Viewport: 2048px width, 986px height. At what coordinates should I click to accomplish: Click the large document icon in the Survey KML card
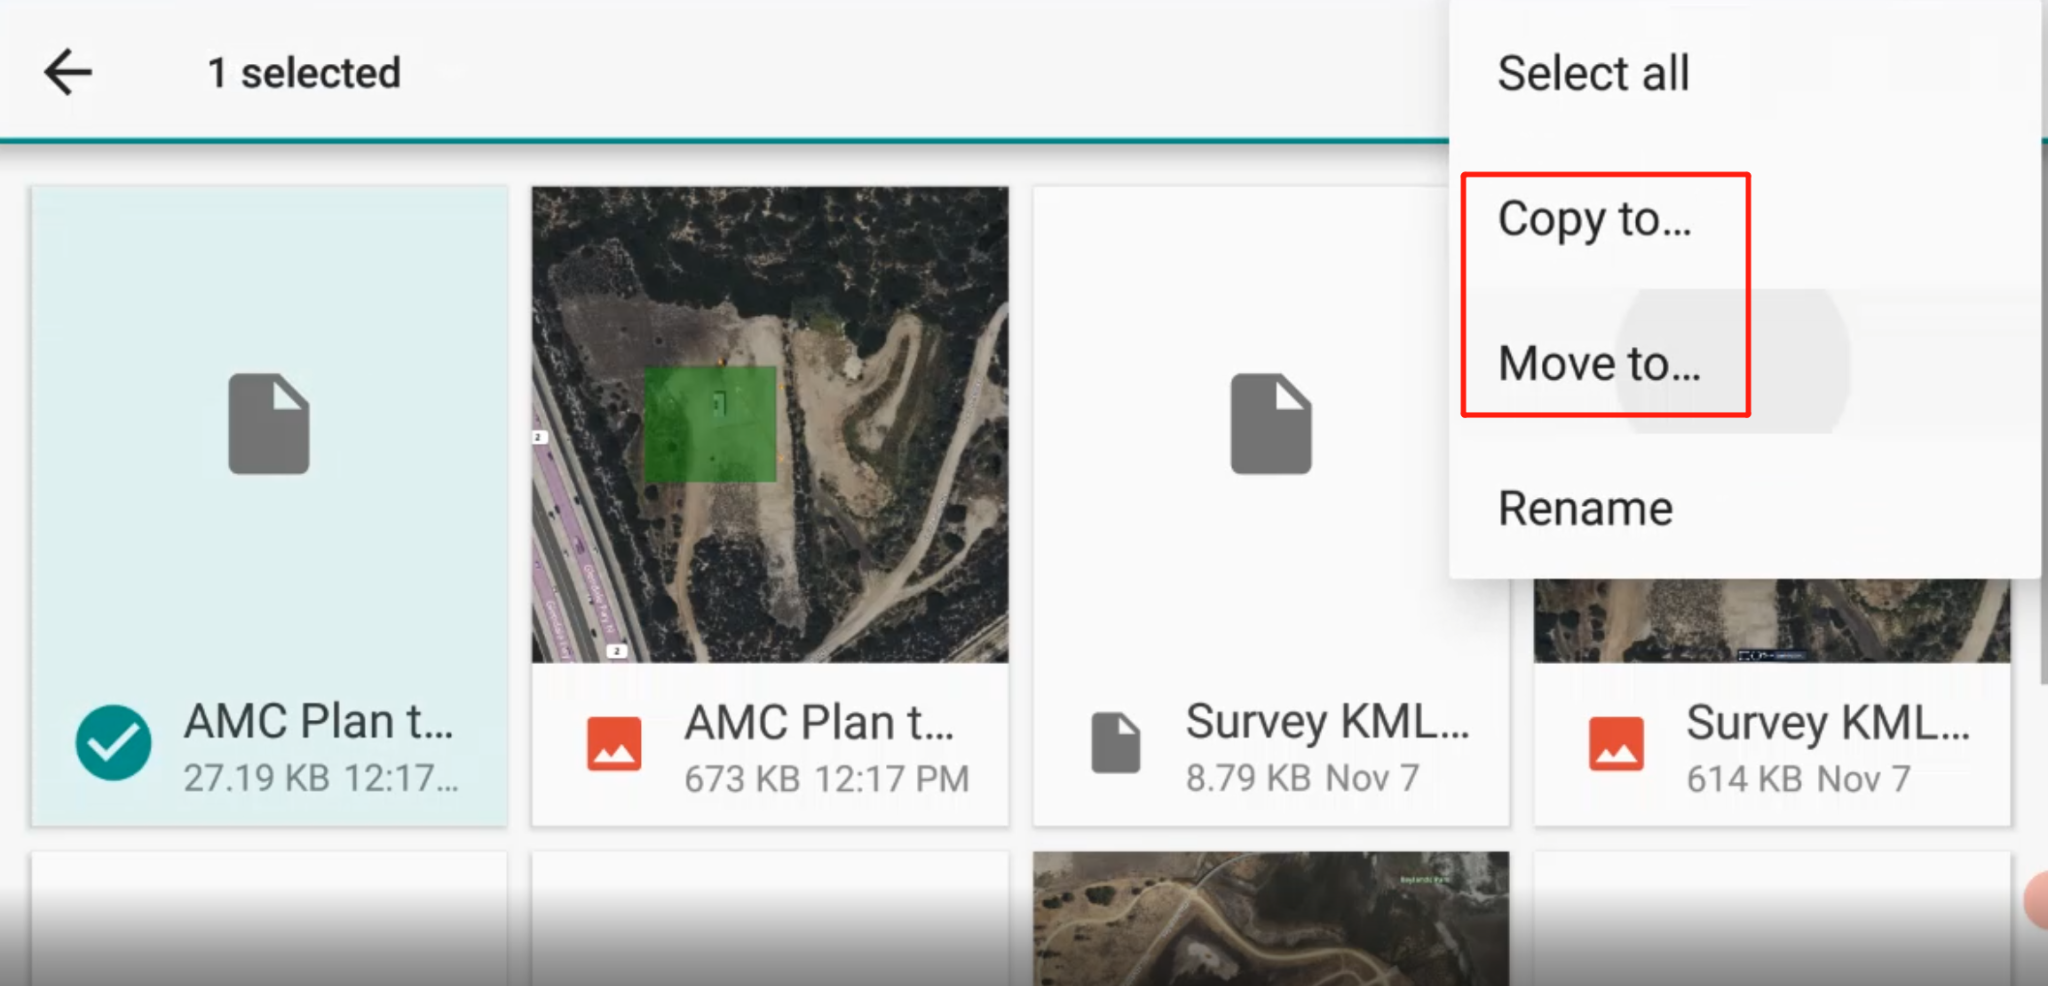tap(1270, 423)
